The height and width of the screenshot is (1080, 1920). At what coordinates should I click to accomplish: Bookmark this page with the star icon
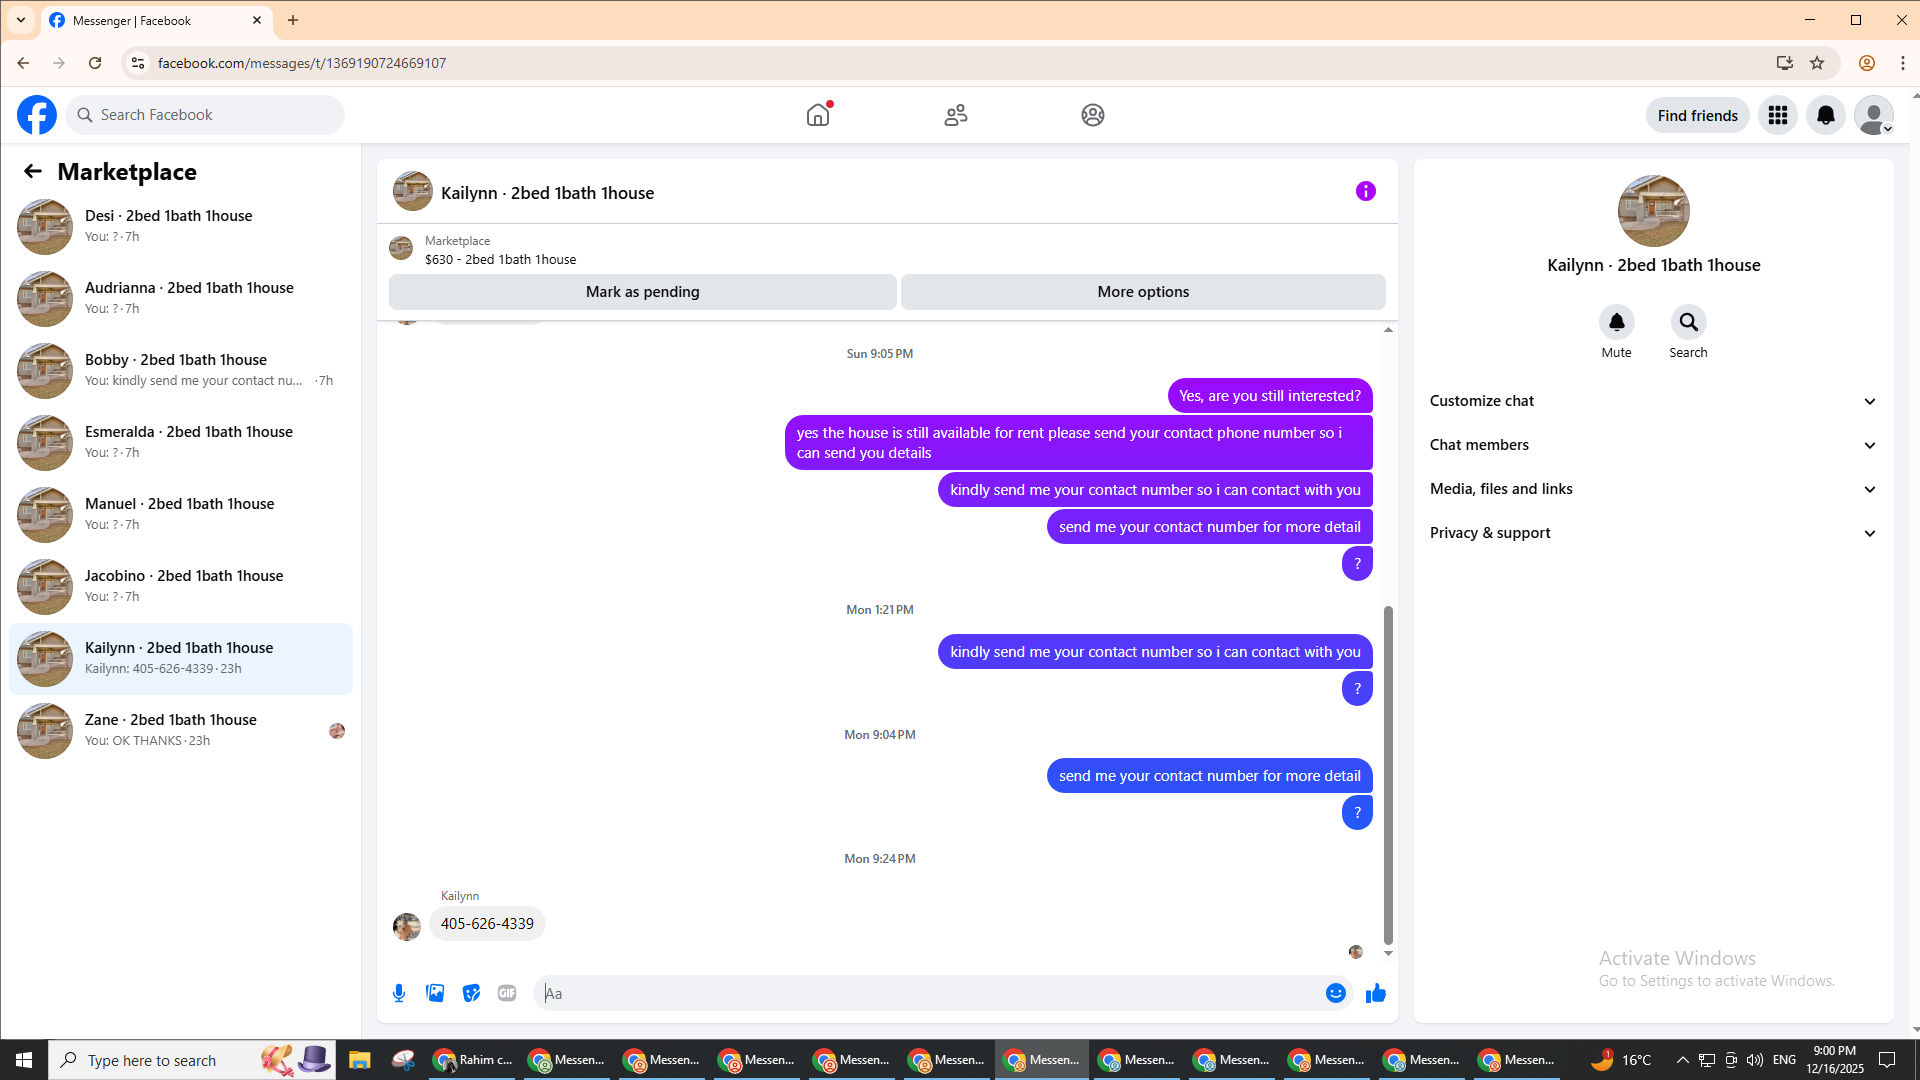click(1817, 63)
